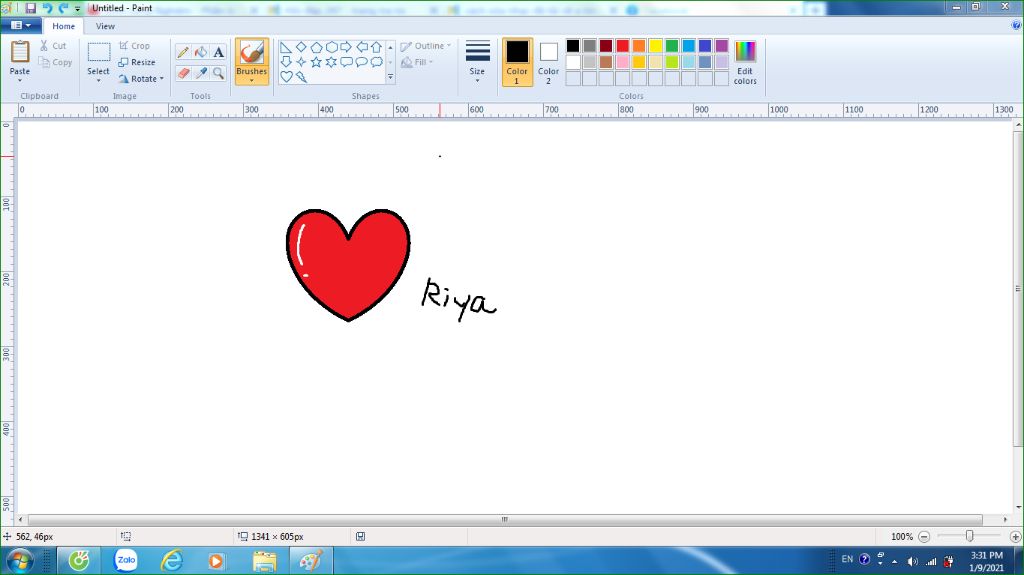The height and width of the screenshot is (575, 1024).
Task: Expand the Shapes gallery more arrow
Action: tap(391, 77)
